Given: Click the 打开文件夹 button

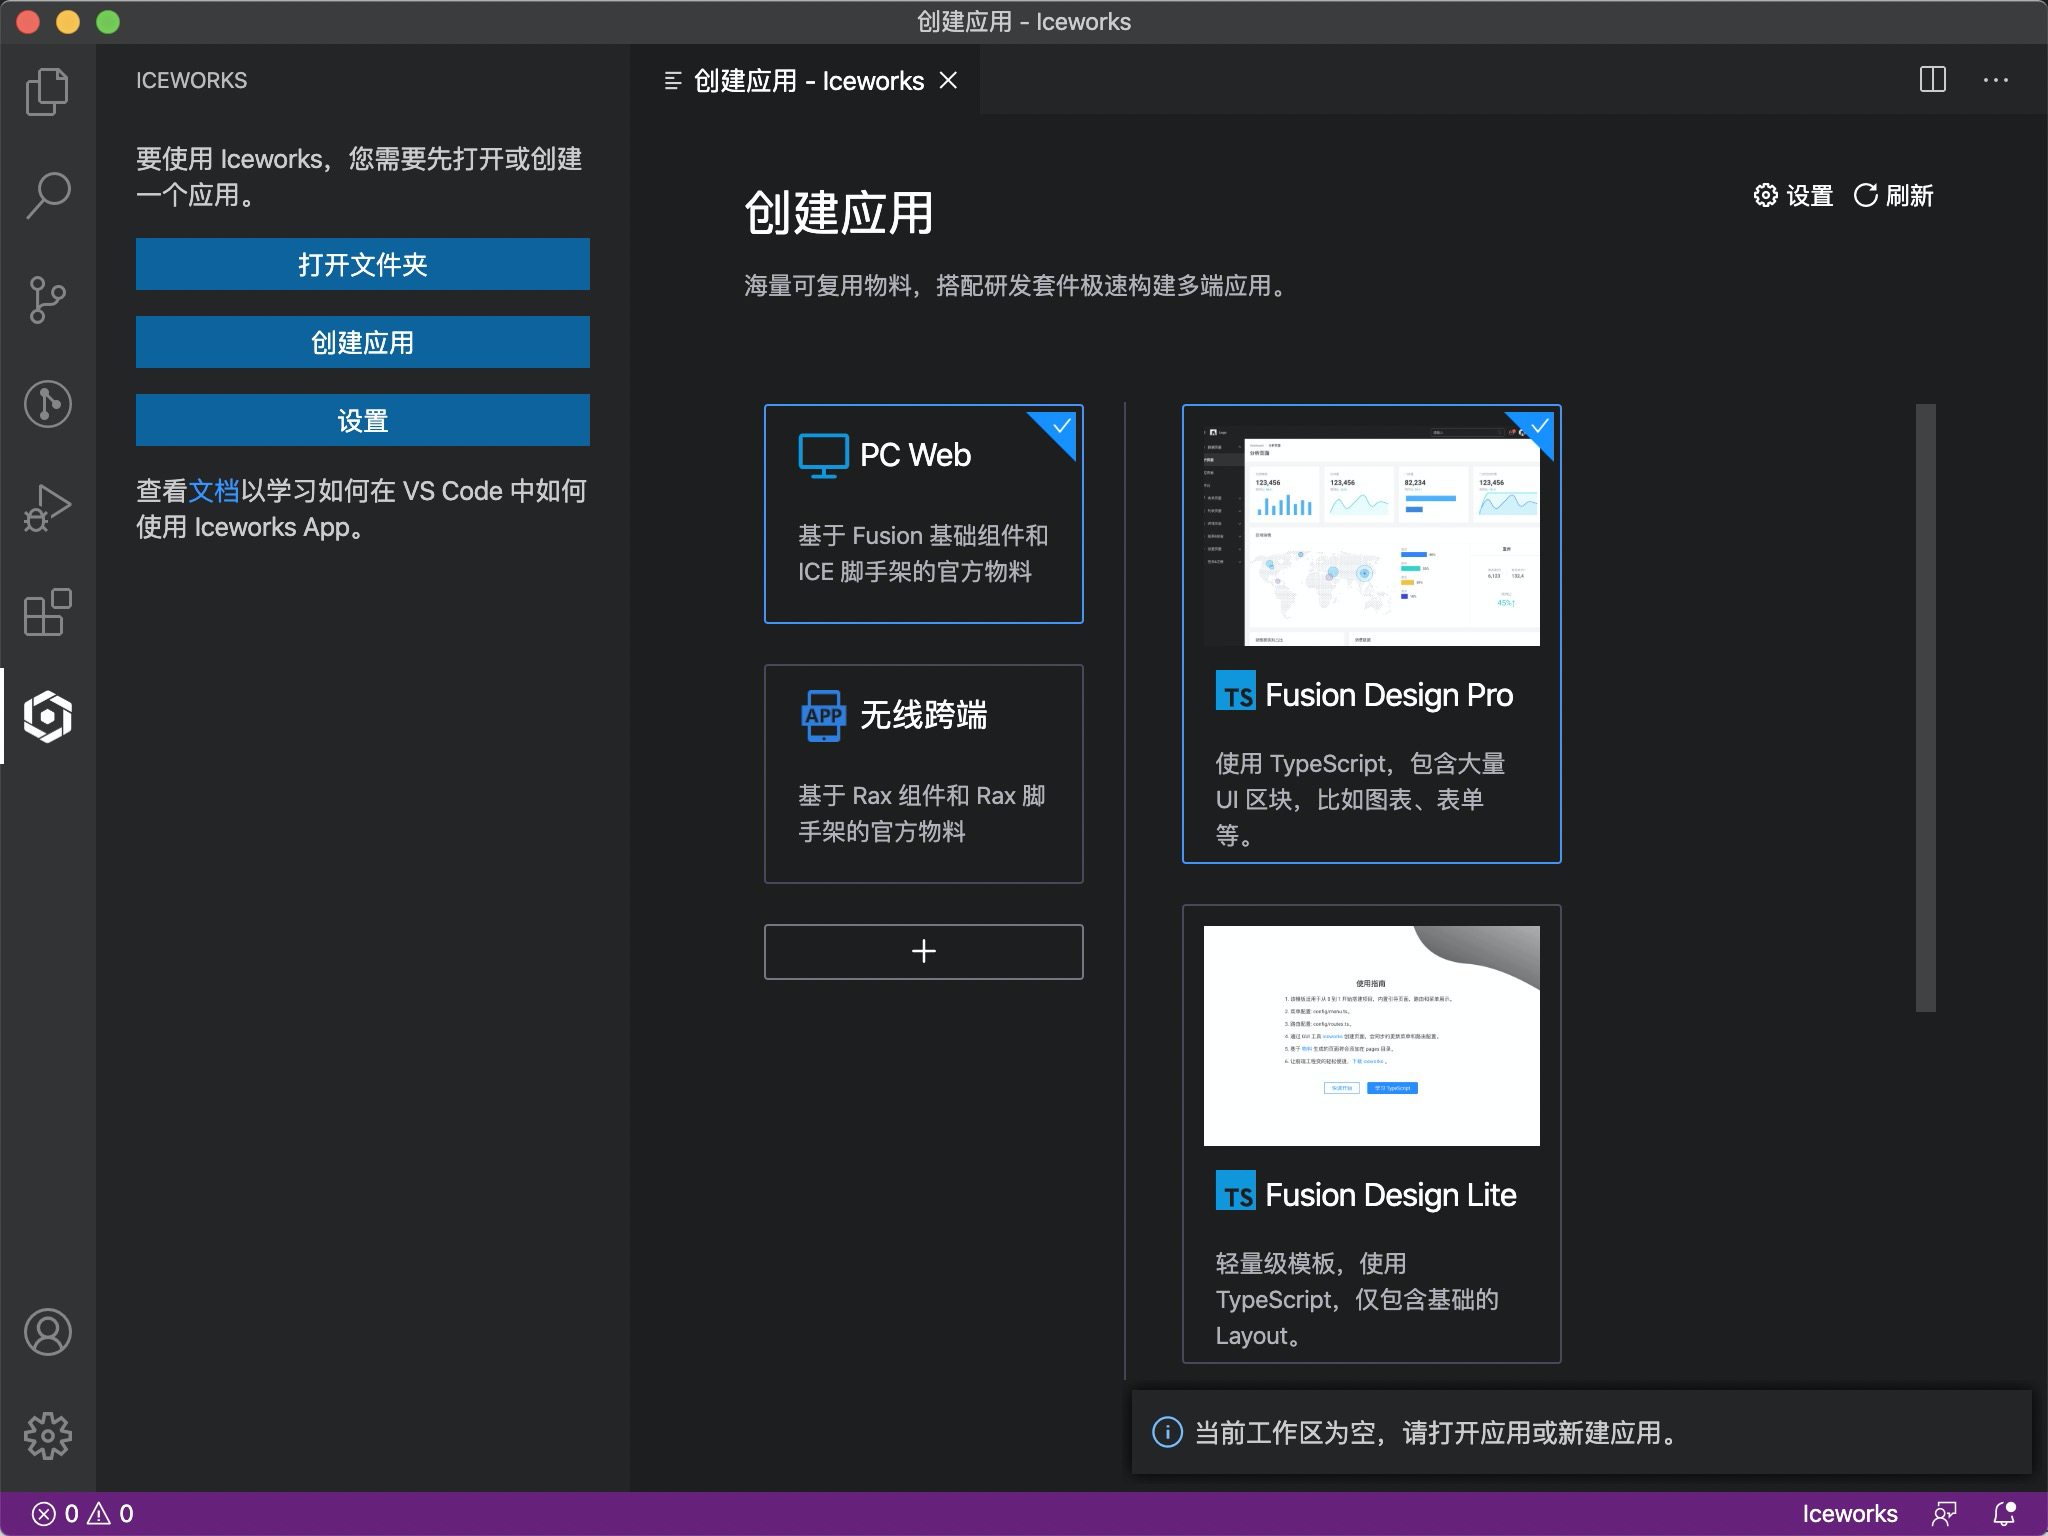Looking at the screenshot, I should (x=362, y=263).
